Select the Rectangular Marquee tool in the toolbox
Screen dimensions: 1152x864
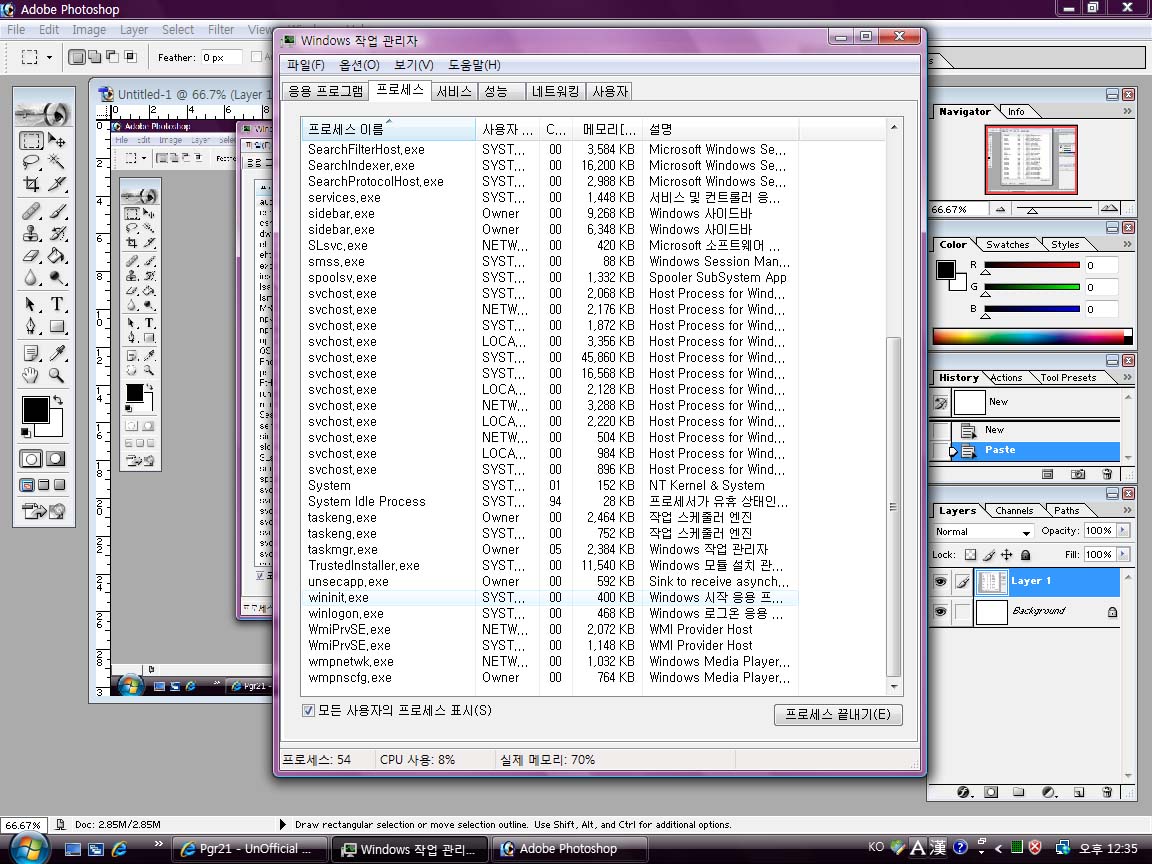pyautogui.click(x=31, y=140)
